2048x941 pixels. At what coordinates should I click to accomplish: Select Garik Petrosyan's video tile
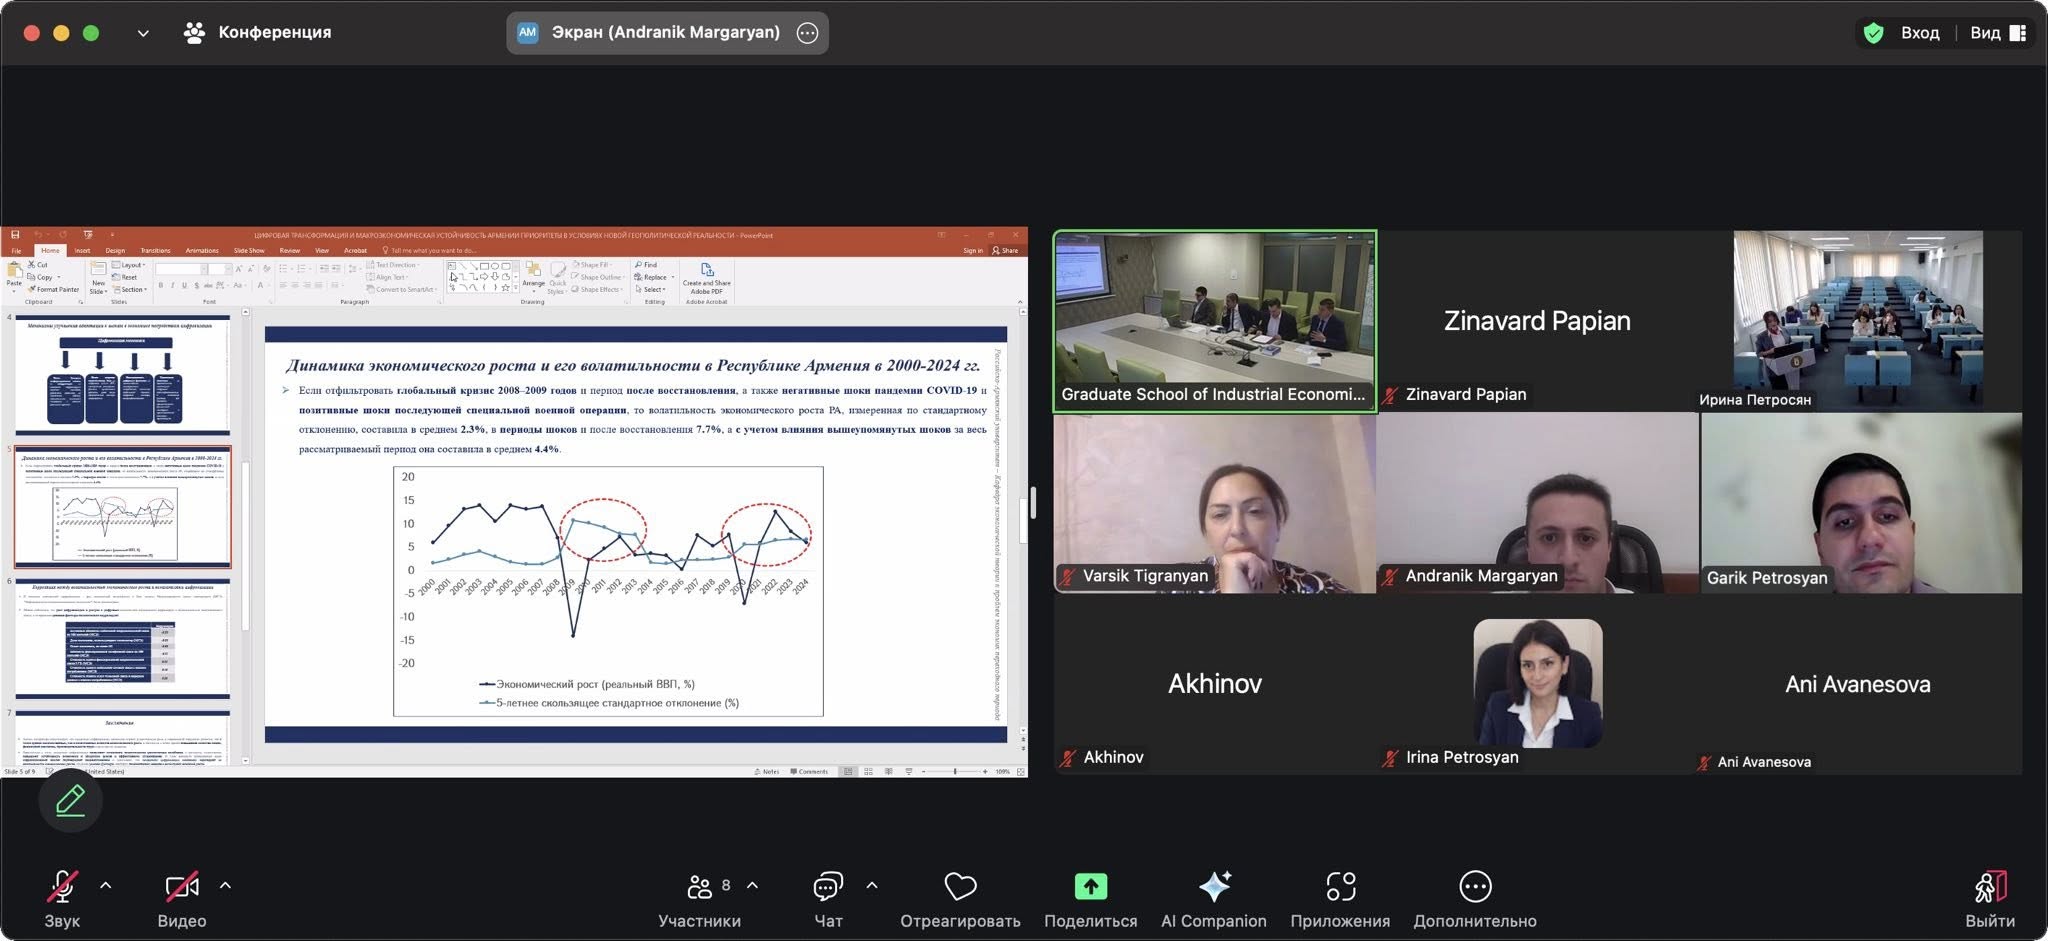point(1860,503)
